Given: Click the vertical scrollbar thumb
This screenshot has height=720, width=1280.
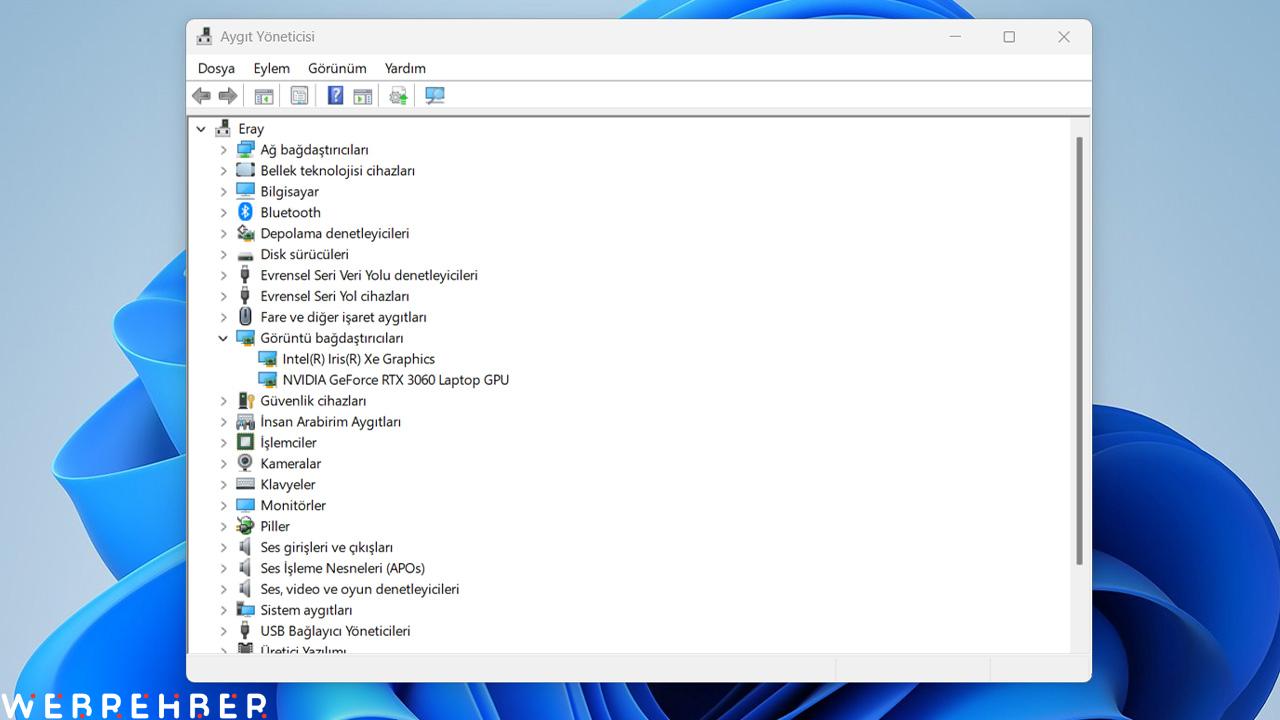Looking at the screenshot, I should click(x=1079, y=351).
